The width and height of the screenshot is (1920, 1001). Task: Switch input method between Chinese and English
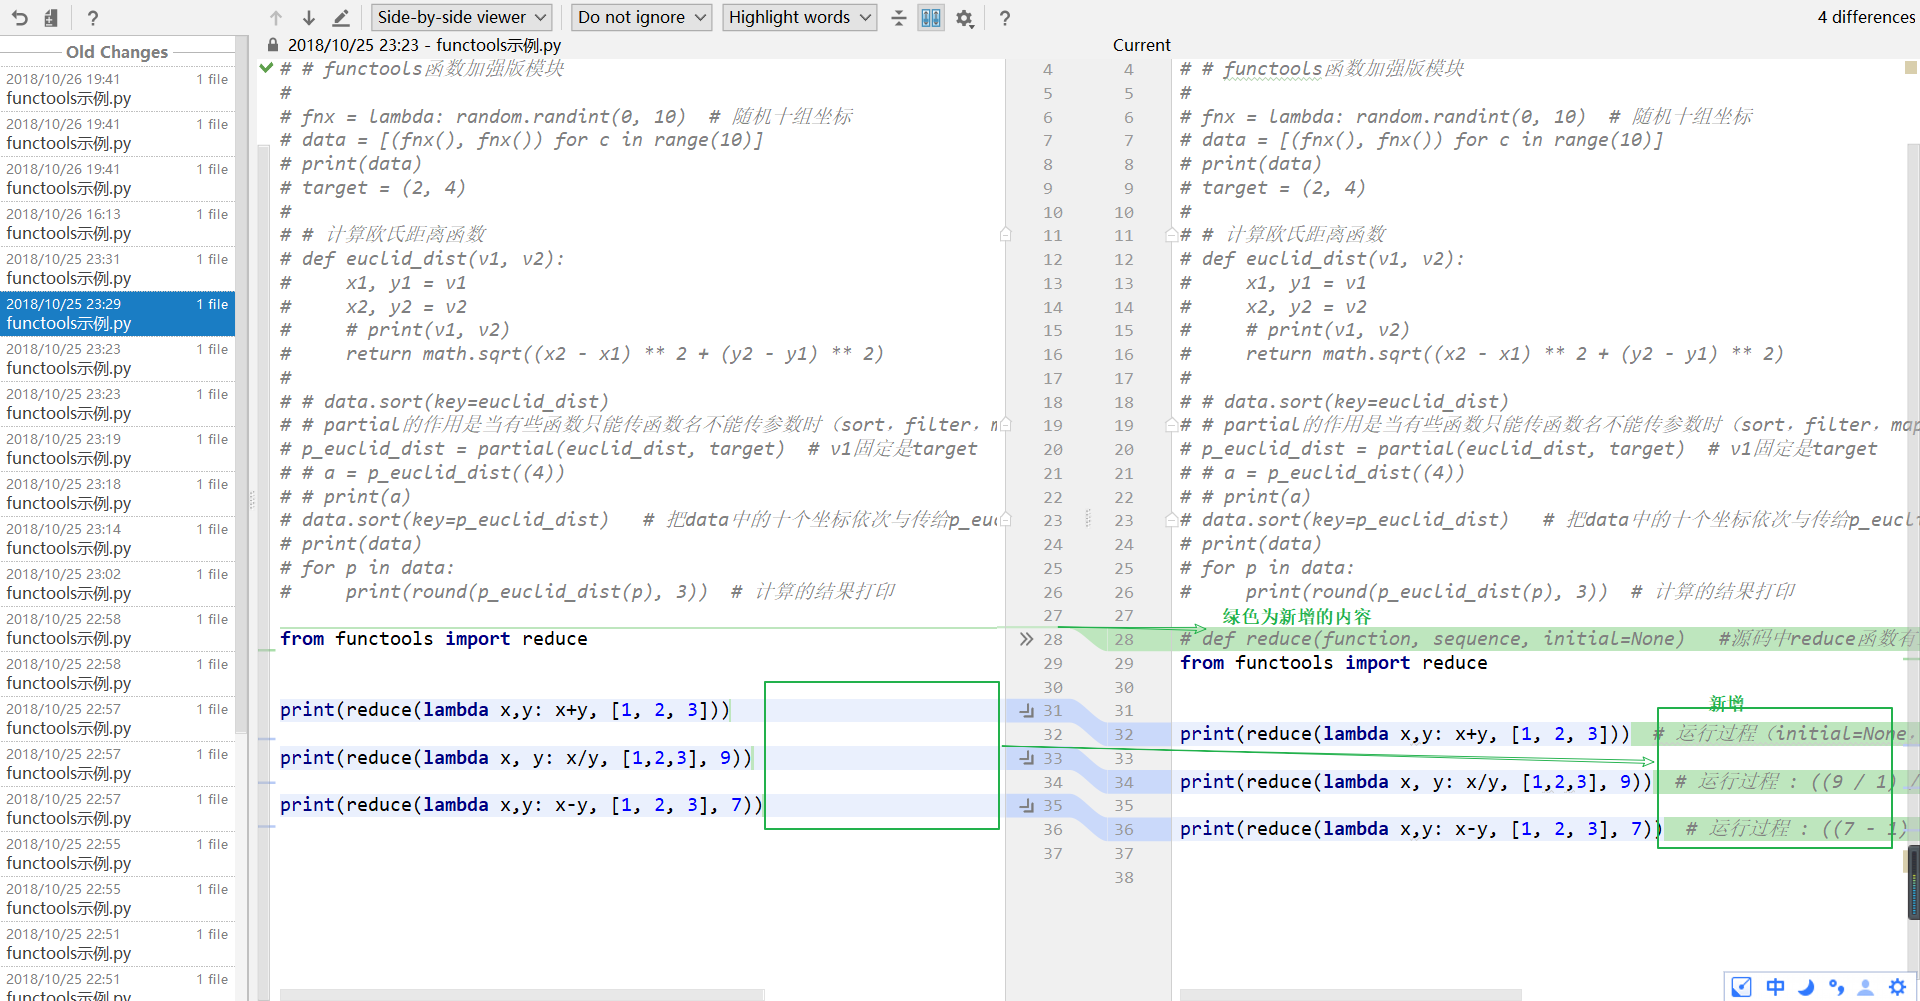pyautogui.click(x=1775, y=987)
